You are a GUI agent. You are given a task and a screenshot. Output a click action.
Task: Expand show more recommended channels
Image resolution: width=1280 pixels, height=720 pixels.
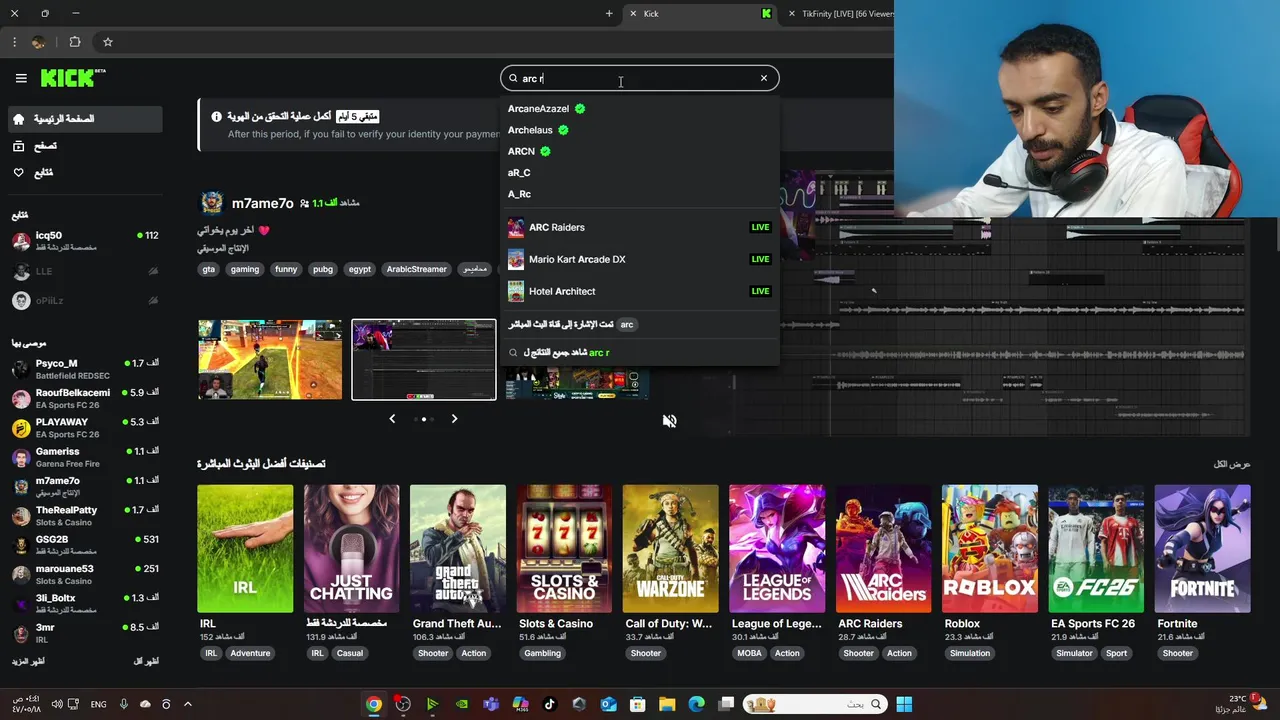(28, 661)
